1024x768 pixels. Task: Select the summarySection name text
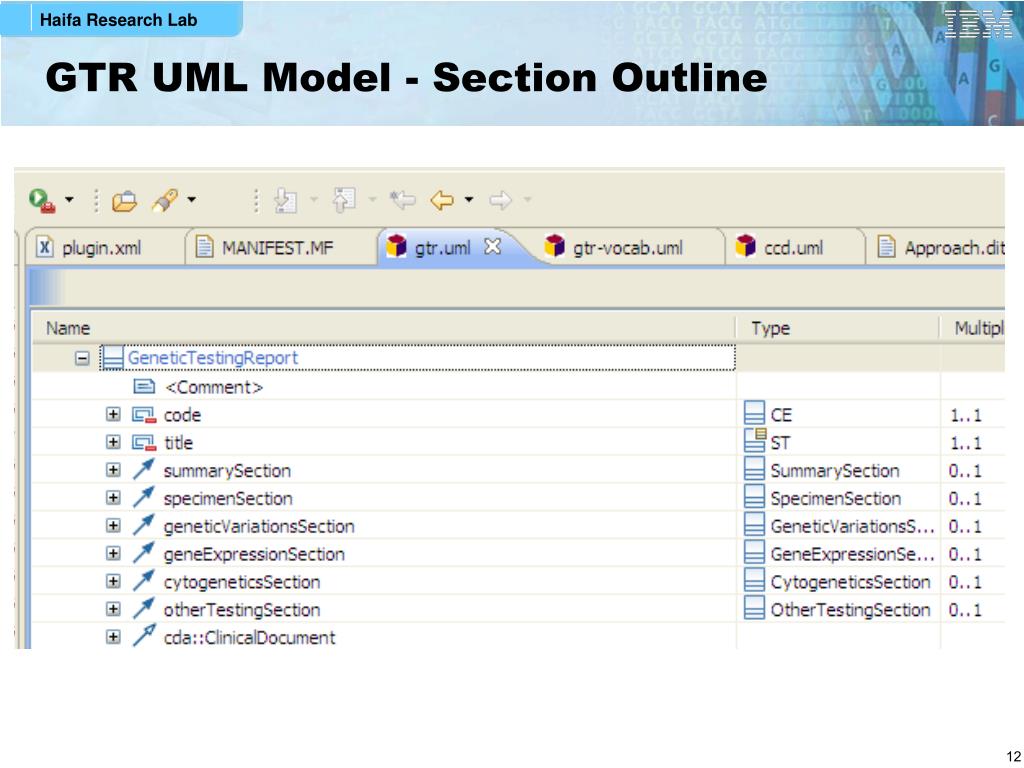point(227,471)
